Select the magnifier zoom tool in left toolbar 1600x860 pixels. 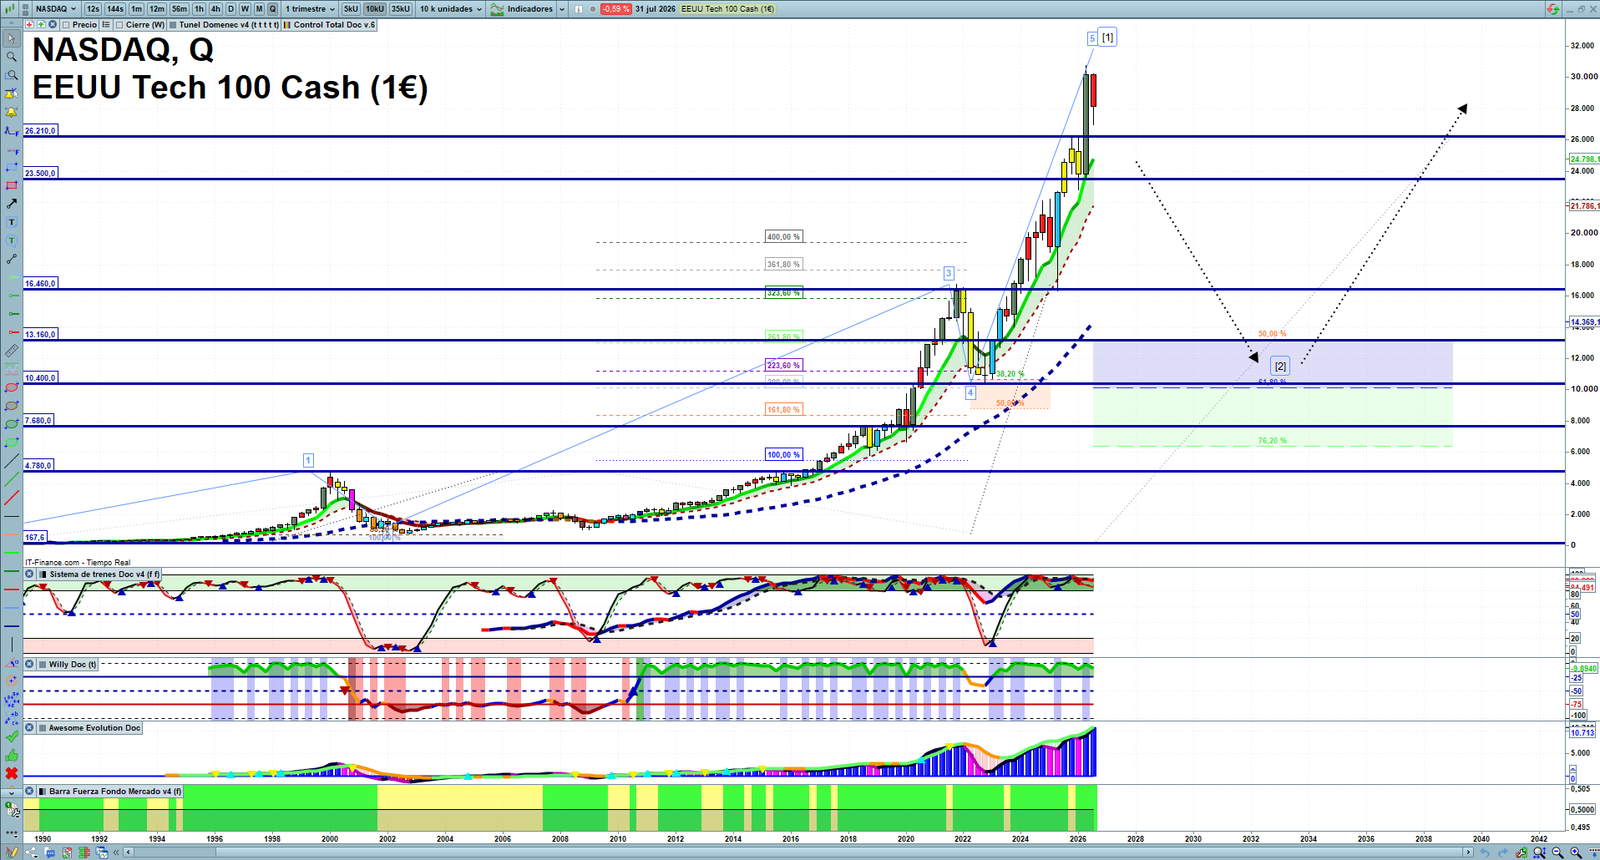11,57
